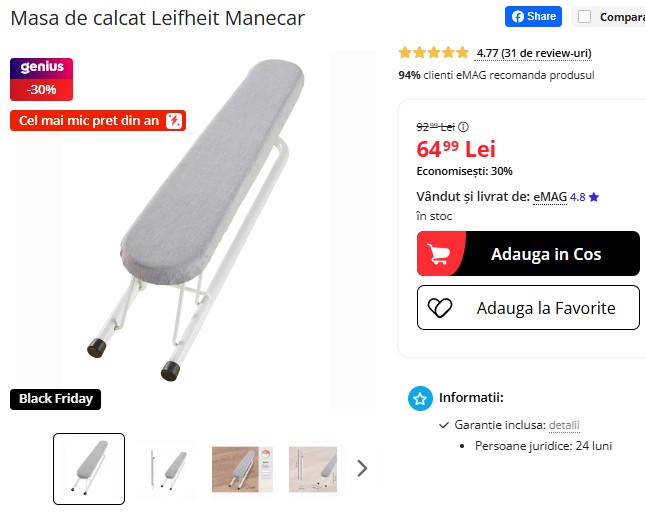Click the Facebook Share button
645x513 pixels.
(533, 16)
